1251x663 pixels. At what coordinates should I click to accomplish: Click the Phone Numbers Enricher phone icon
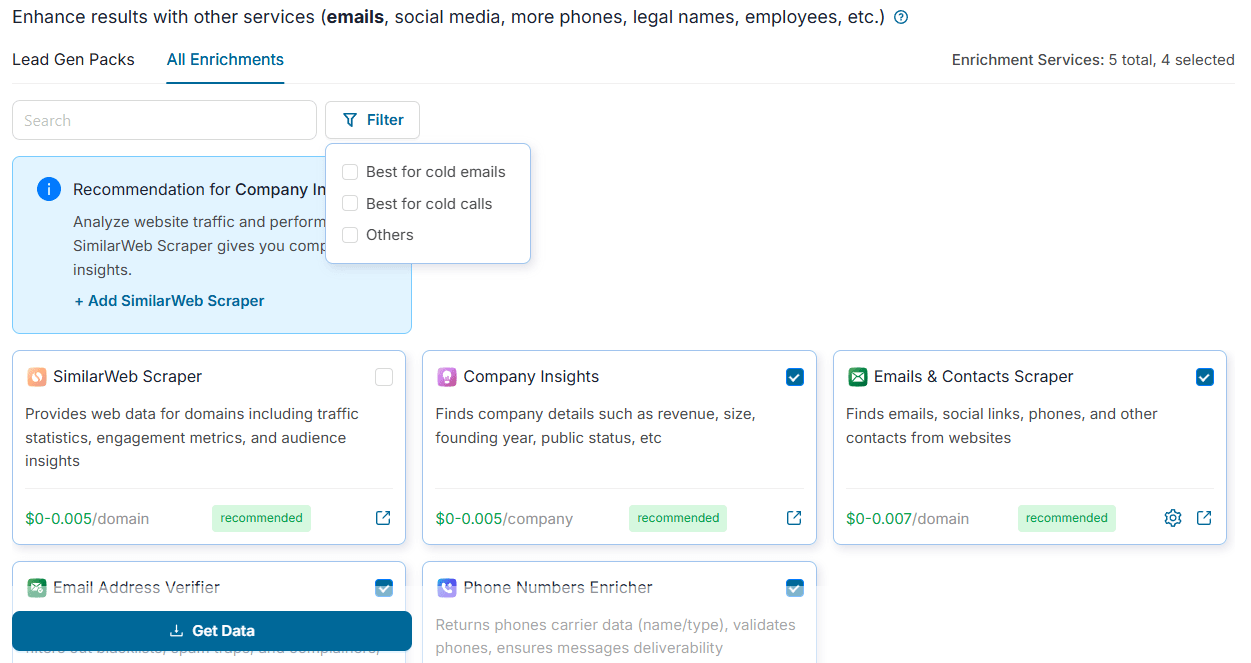[447, 588]
